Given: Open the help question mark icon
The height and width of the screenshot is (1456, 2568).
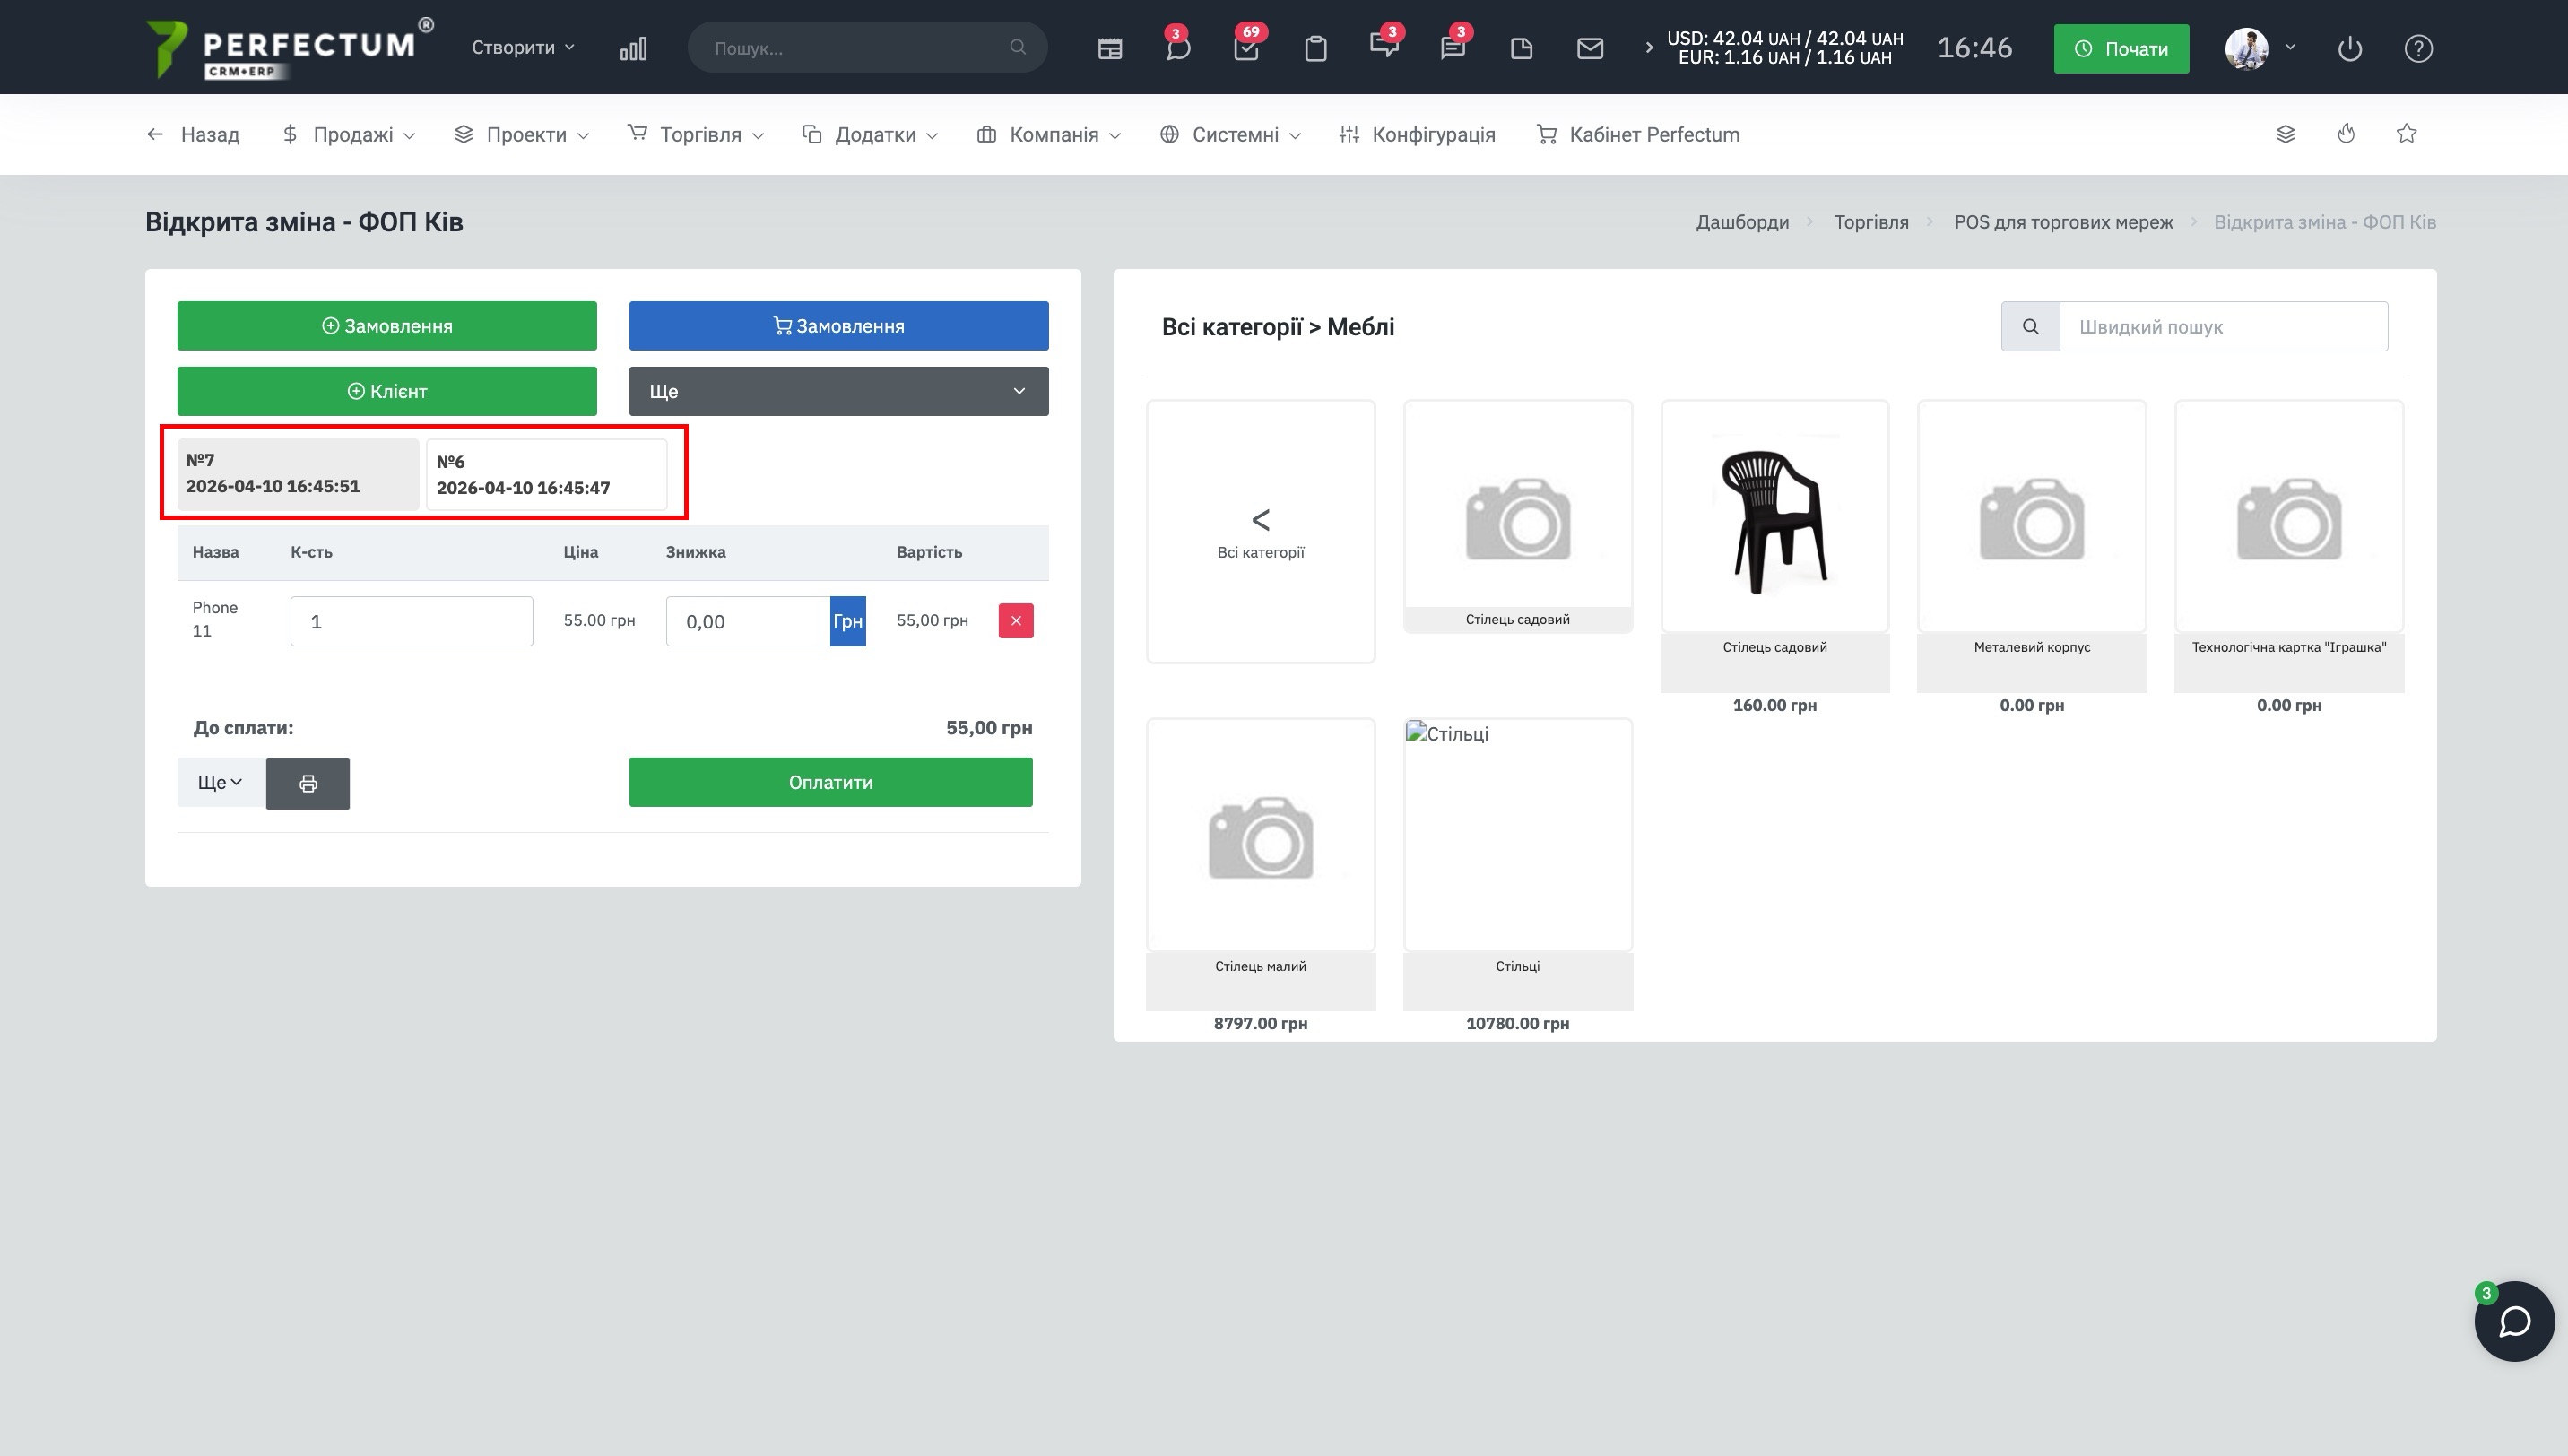Looking at the screenshot, I should point(2418,48).
